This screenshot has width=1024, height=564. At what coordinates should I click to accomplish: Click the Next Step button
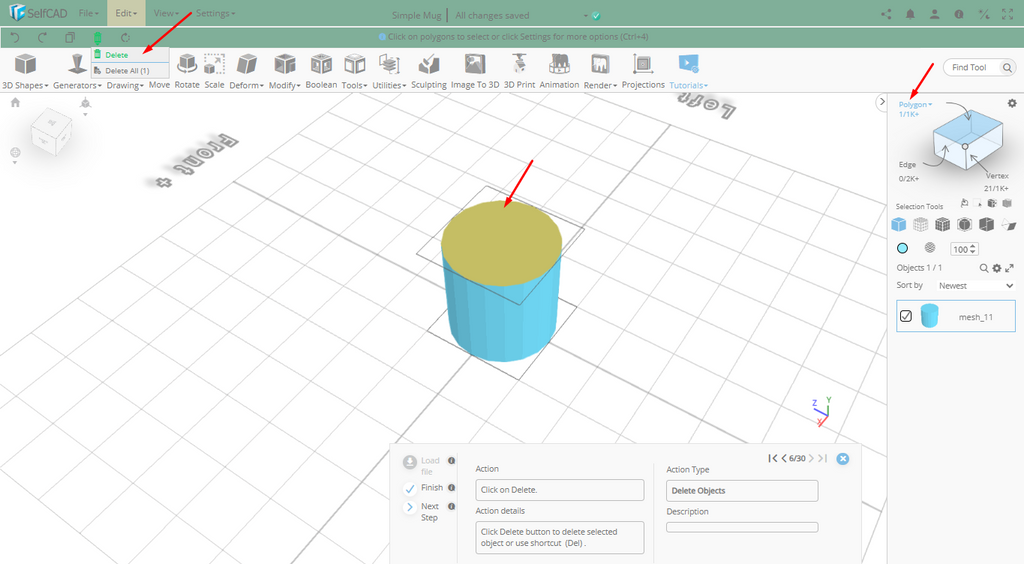pos(409,507)
